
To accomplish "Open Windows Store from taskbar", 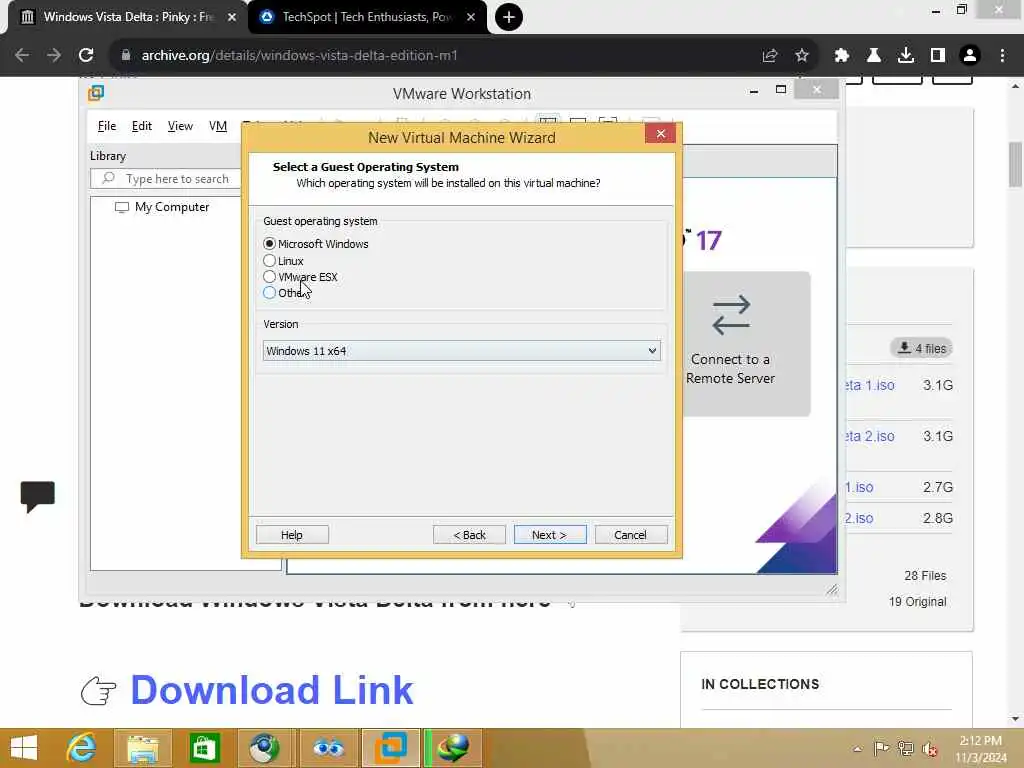I will [204, 748].
